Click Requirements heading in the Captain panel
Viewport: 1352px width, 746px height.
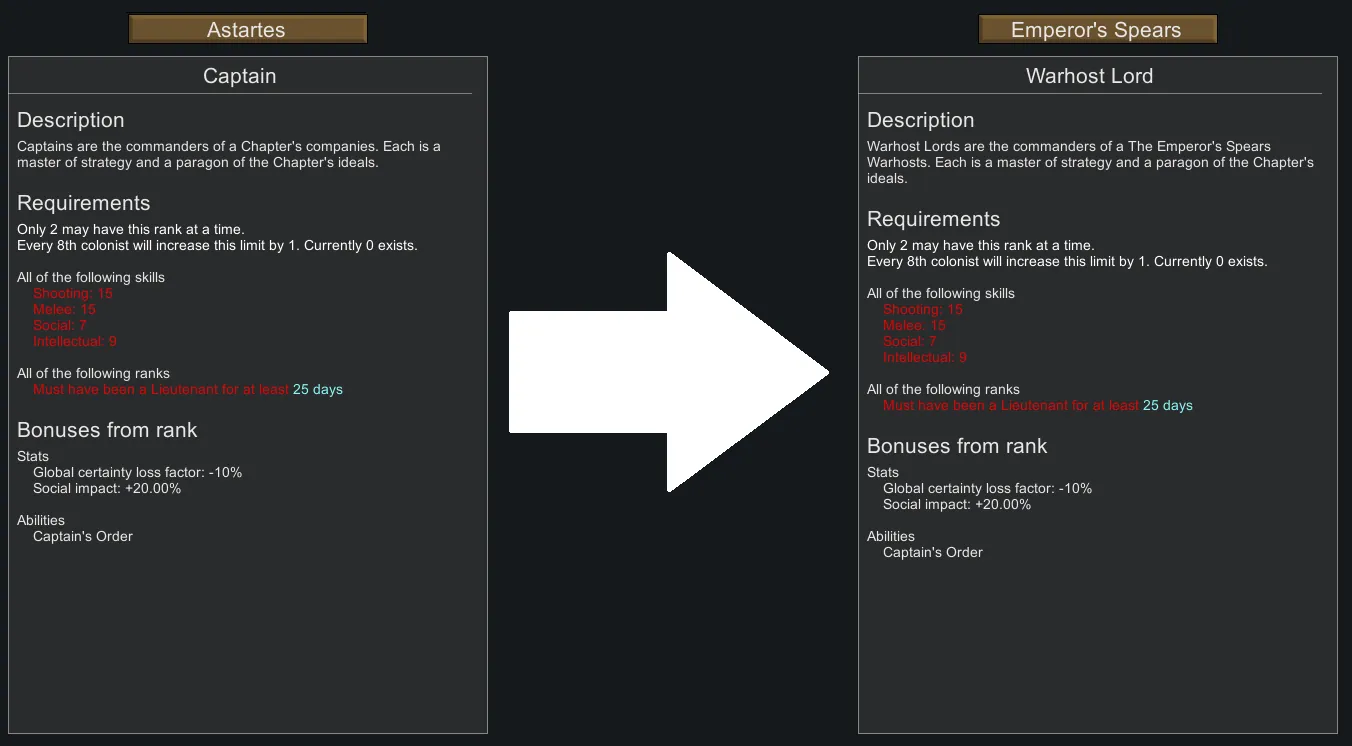pos(84,203)
